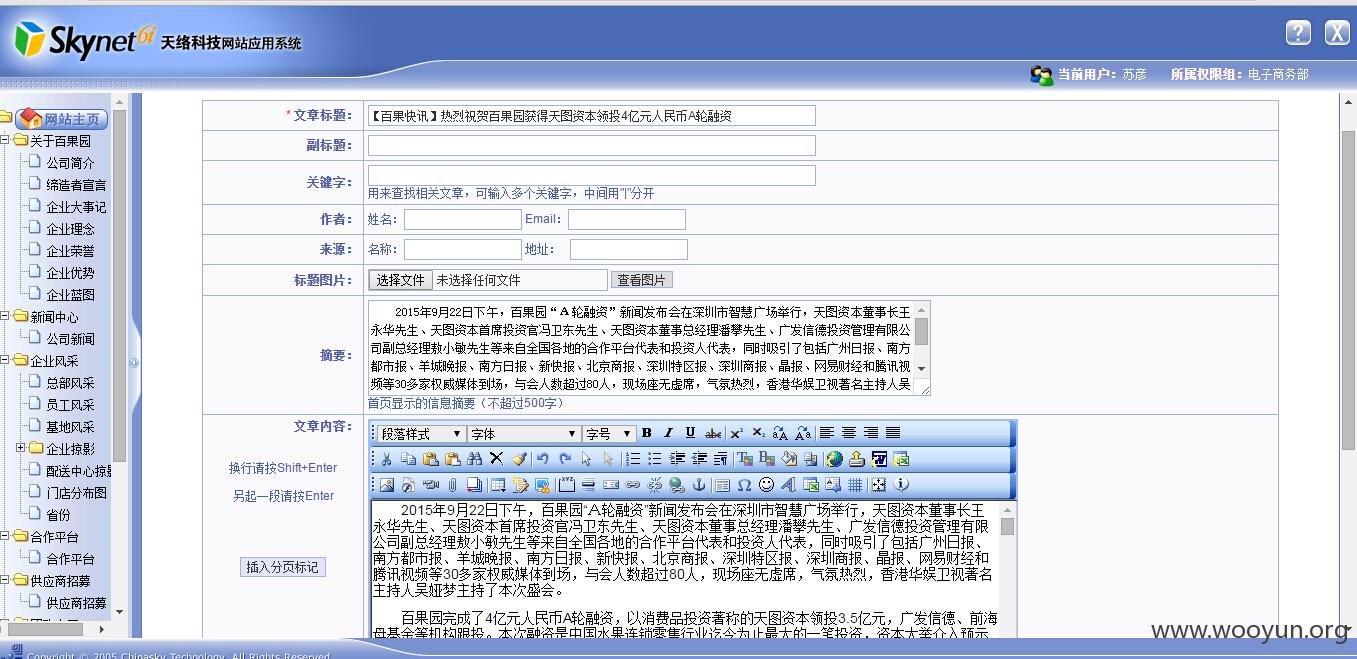Insert anchor bookmark icon
Viewport: 1357px width, 659px height.
[x=699, y=485]
